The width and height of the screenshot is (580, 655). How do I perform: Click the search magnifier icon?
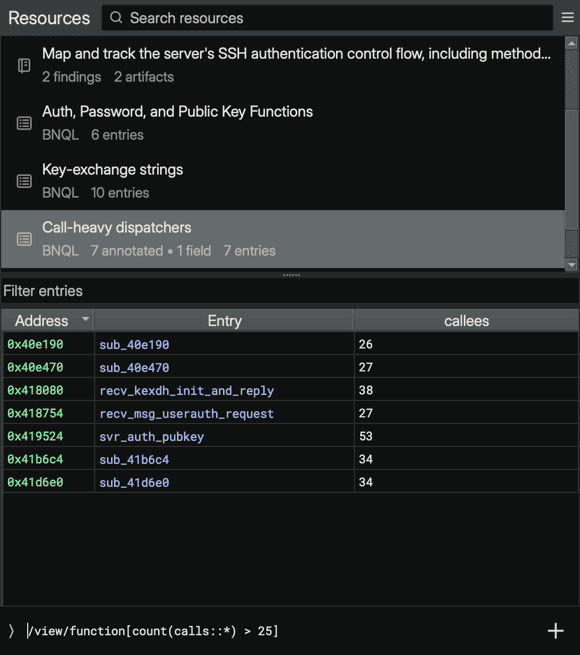click(116, 18)
